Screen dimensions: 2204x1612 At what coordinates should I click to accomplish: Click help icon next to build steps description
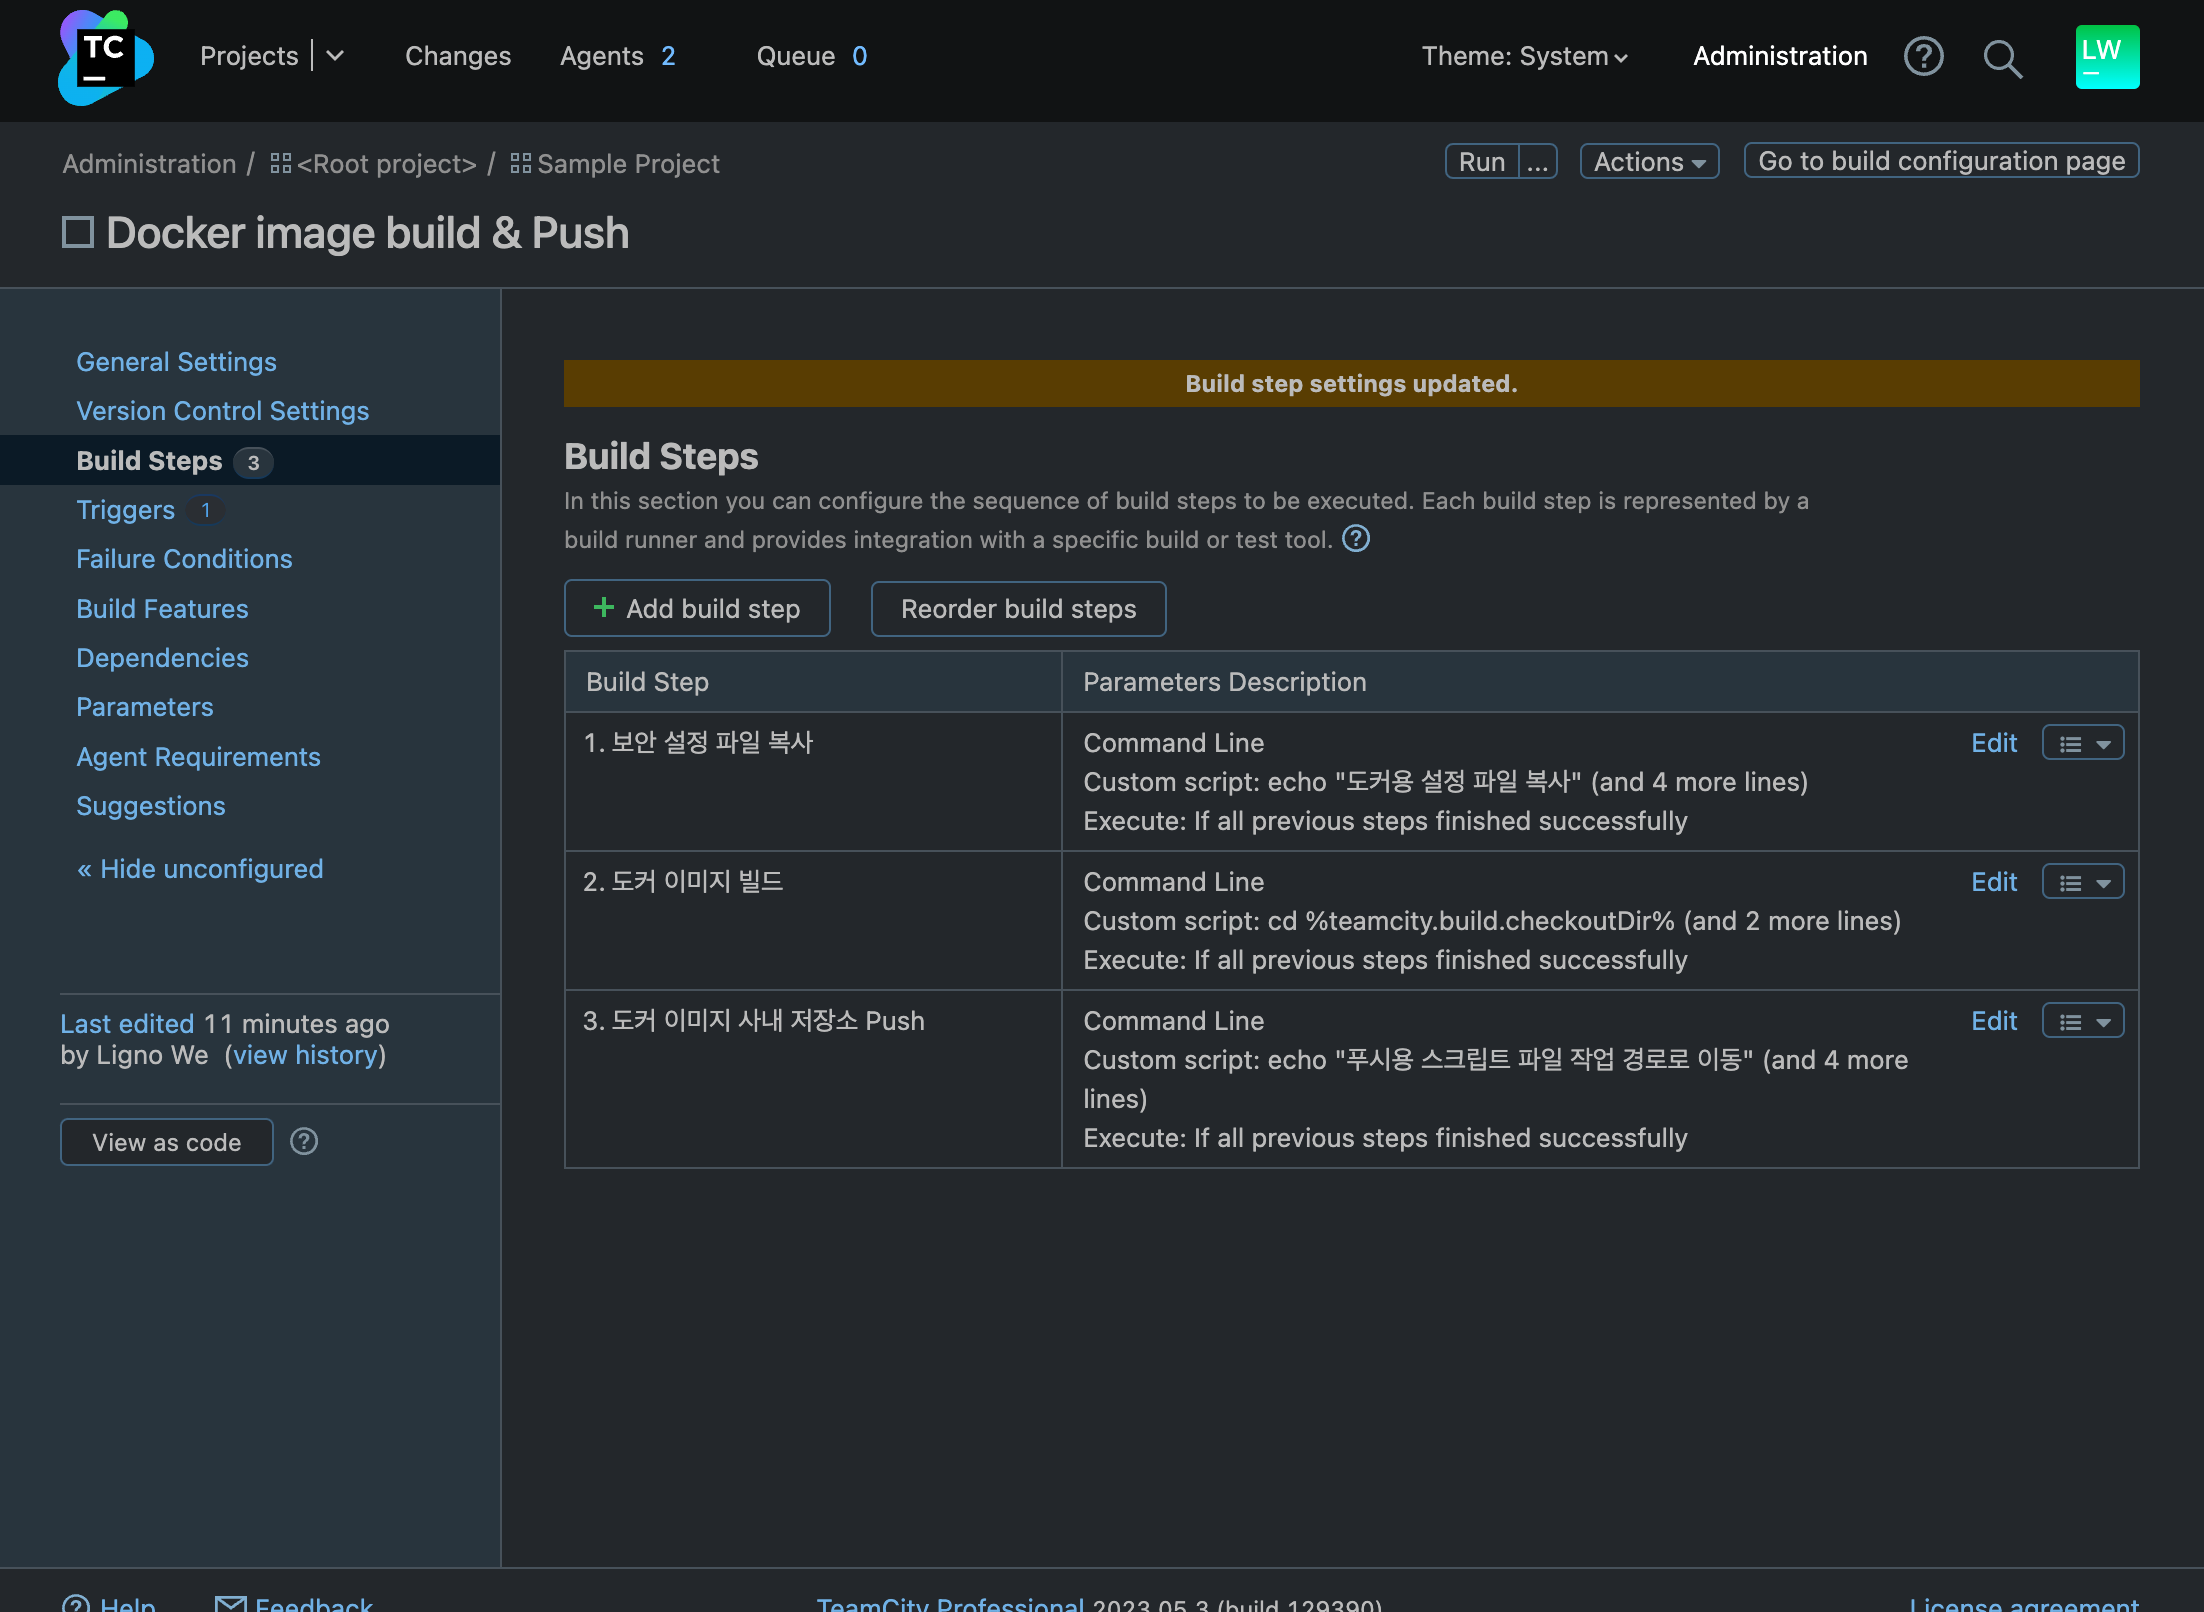pos(1355,539)
